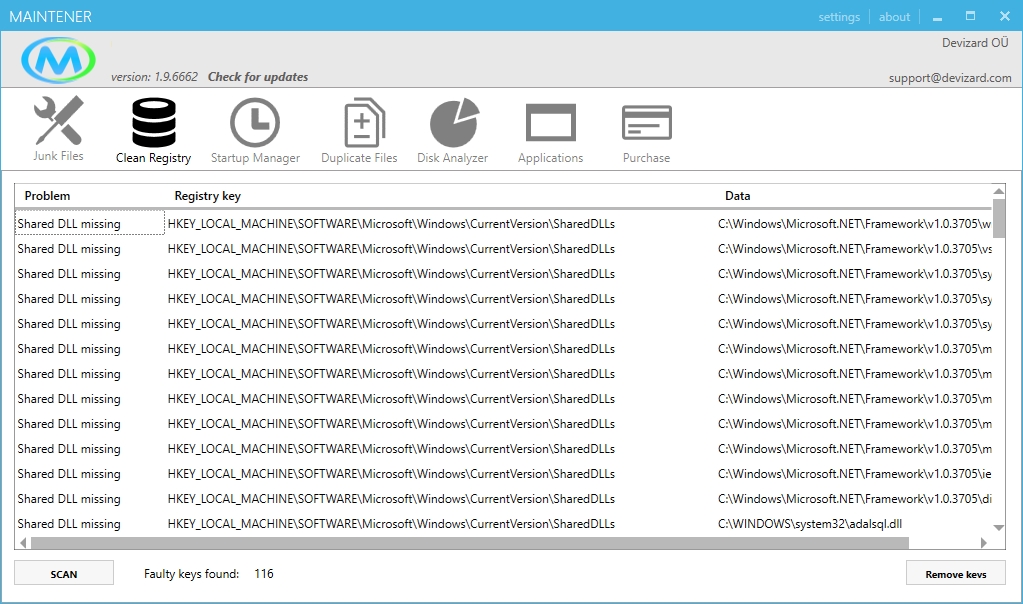Sort by Registry key column header
Viewport: 1023px width, 604px height.
pos(207,196)
